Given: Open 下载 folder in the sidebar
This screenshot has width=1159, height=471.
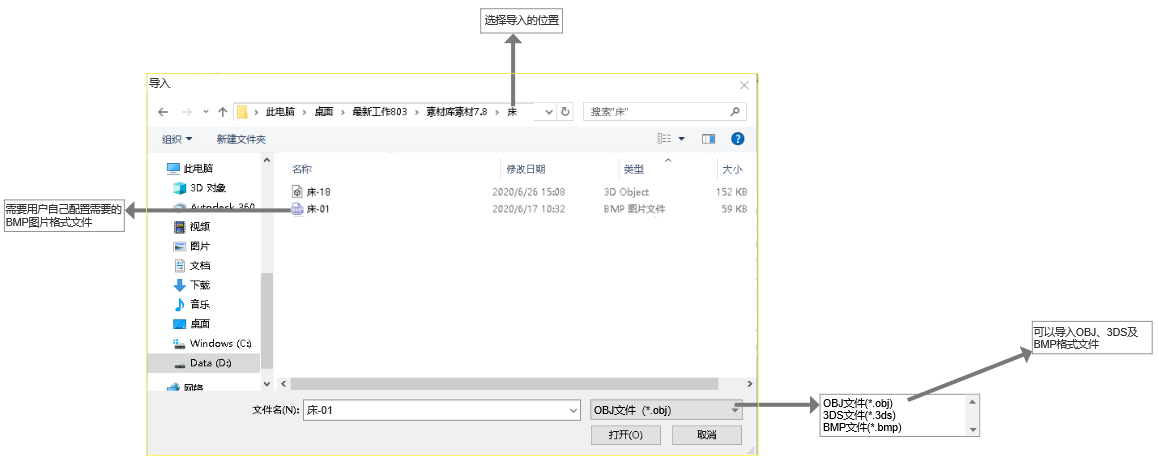Looking at the screenshot, I should coord(192,285).
